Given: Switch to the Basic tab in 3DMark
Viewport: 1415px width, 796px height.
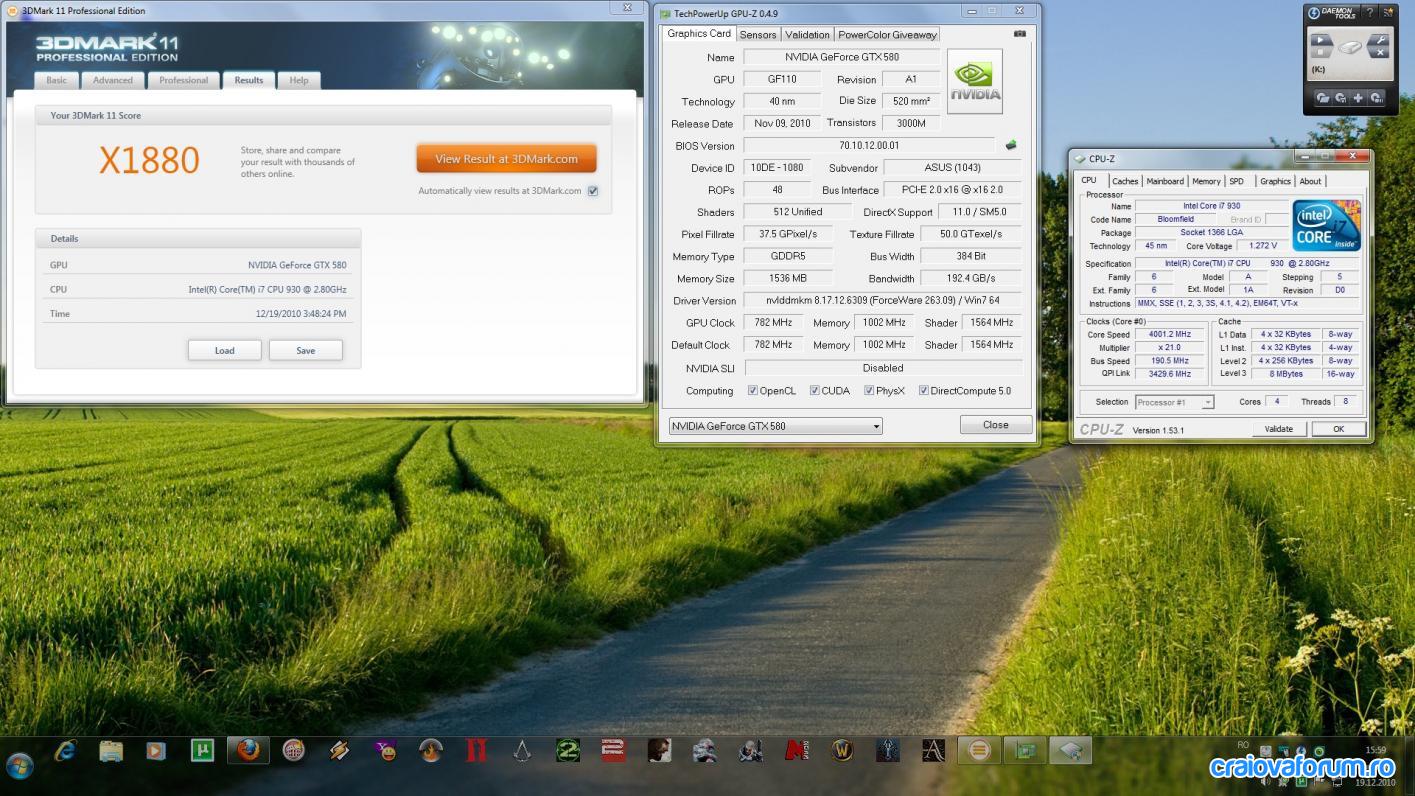Looking at the screenshot, I should (x=57, y=80).
